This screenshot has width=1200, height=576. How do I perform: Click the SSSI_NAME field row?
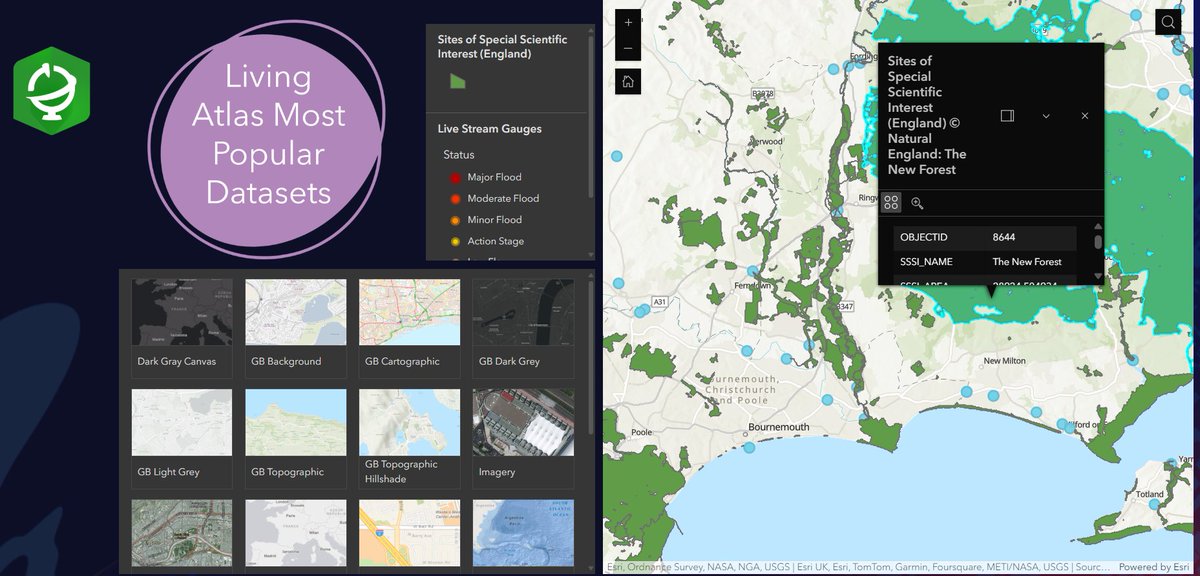tap(985, 262)
